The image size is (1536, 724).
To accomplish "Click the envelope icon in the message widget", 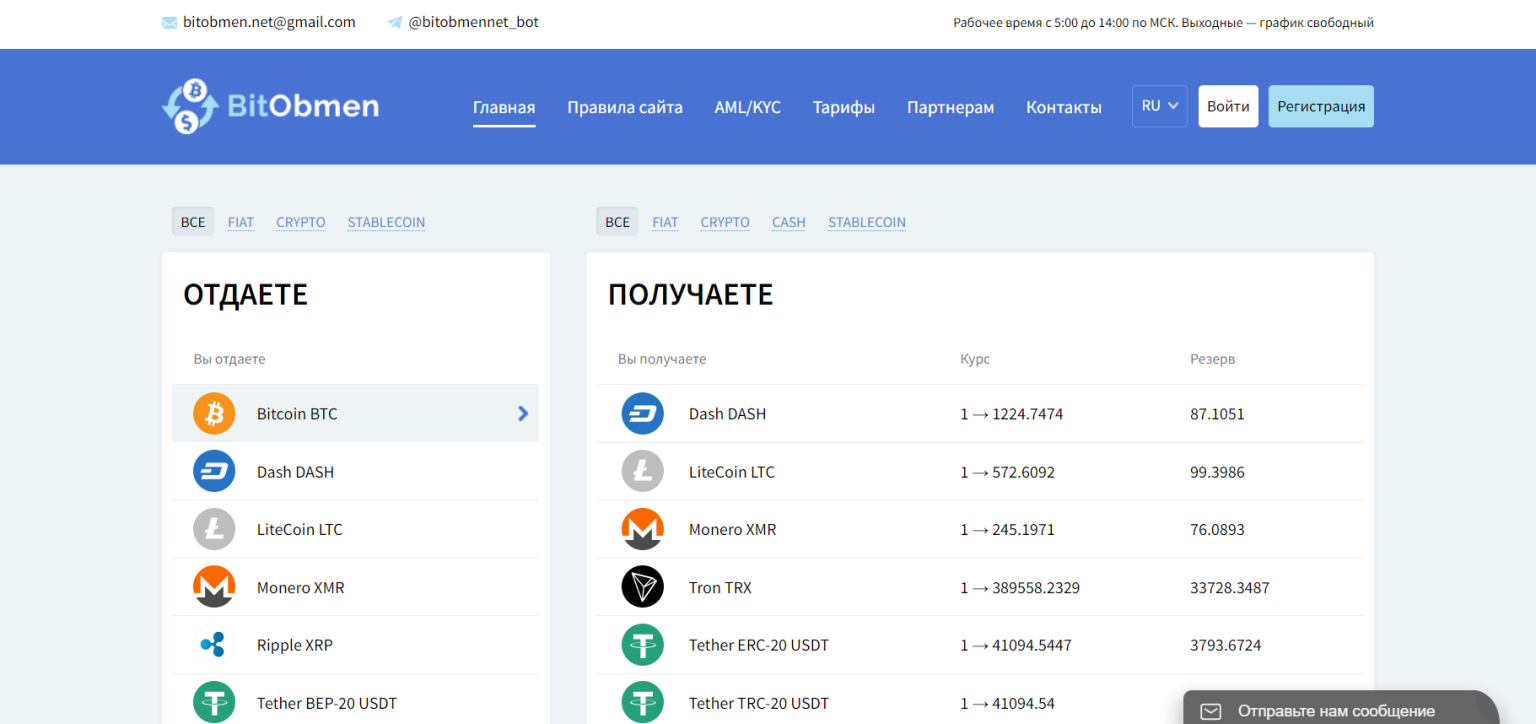I will pyautogui.click(x=1211, y=712).
